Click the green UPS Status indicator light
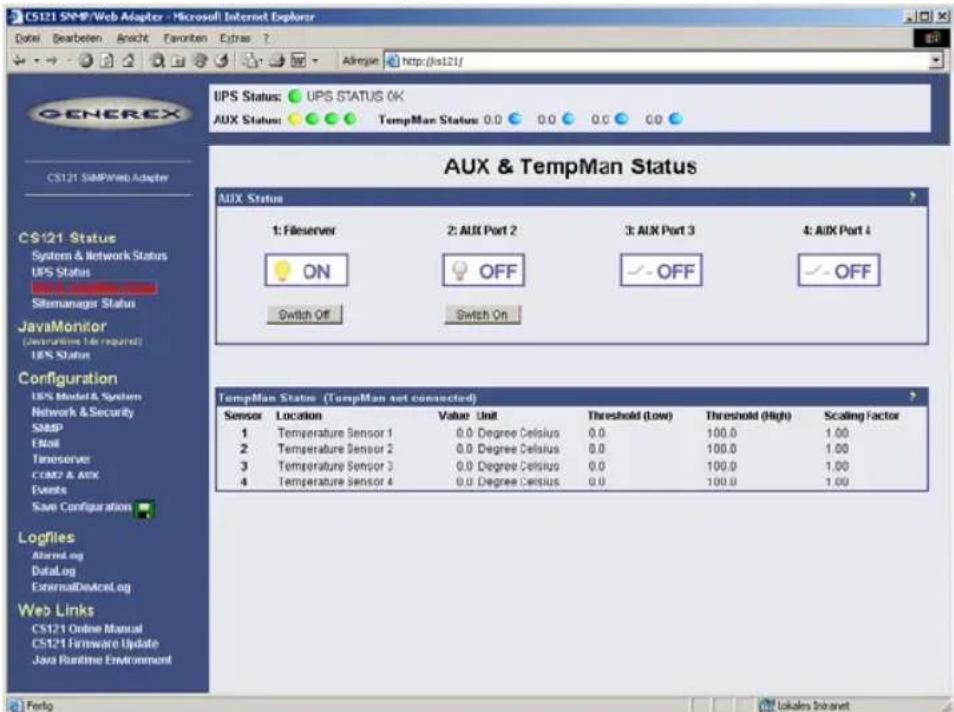 (x=295, y=97)
